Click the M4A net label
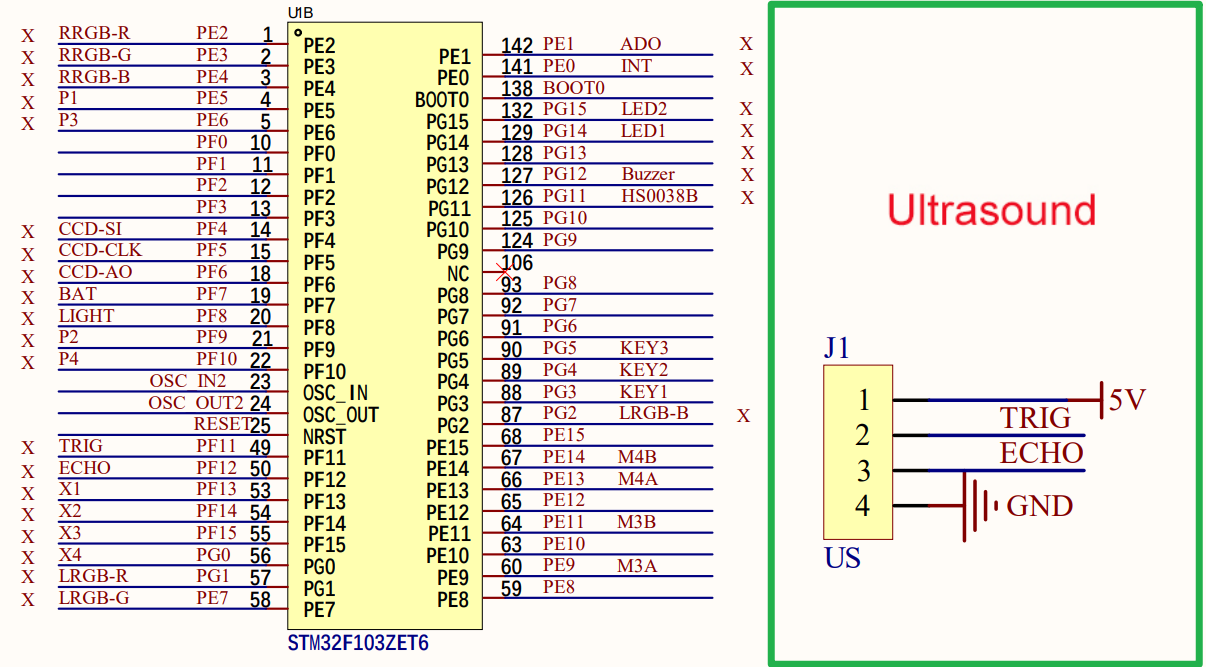This screenshot has height=667, width=1206. point(637,479)
